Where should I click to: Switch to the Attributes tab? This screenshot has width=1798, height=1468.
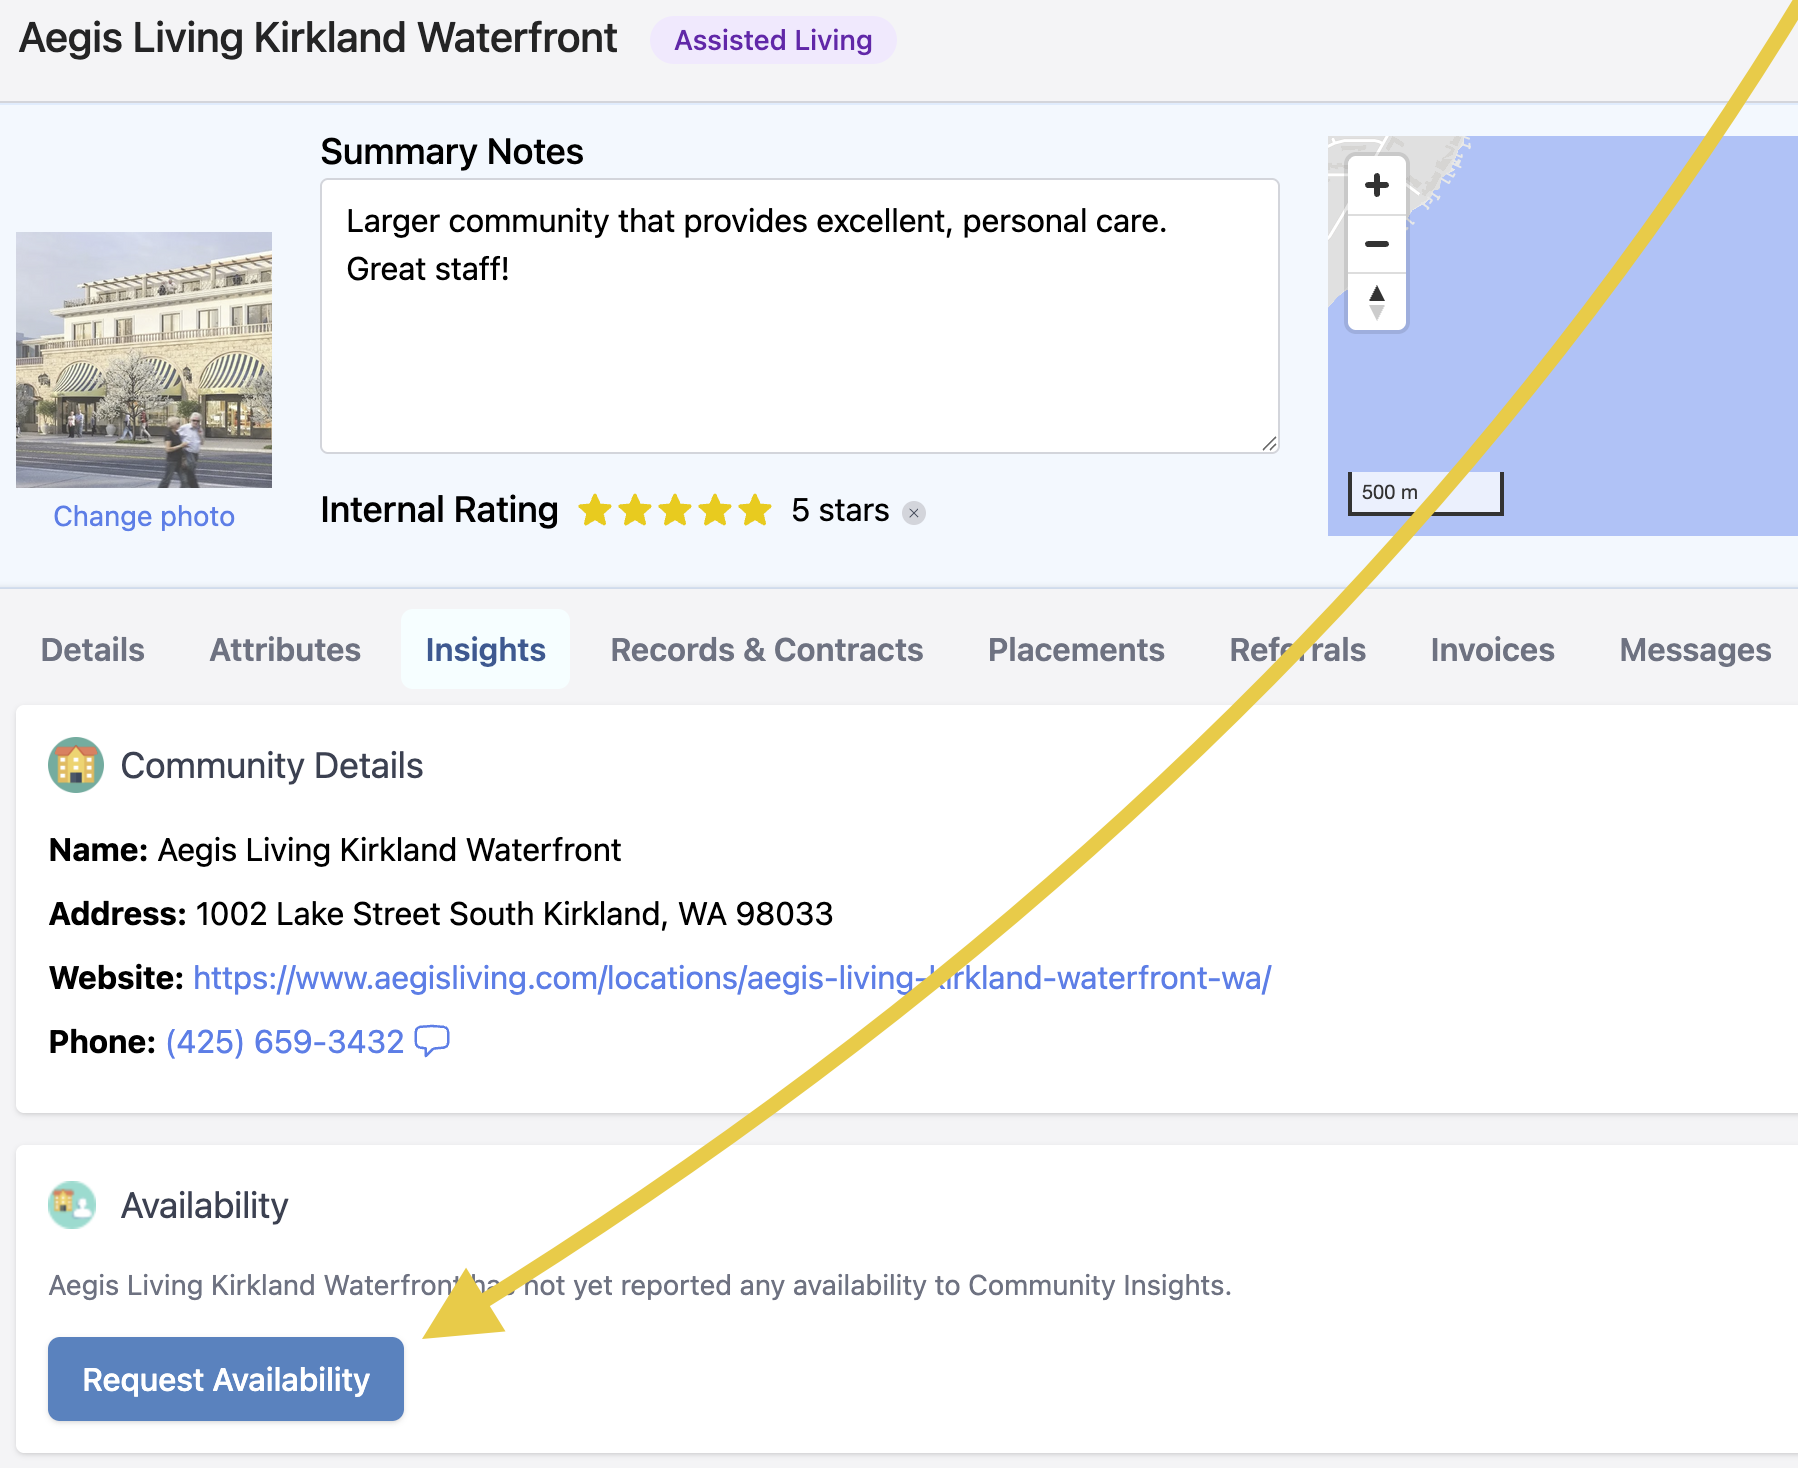pos(285,650)
